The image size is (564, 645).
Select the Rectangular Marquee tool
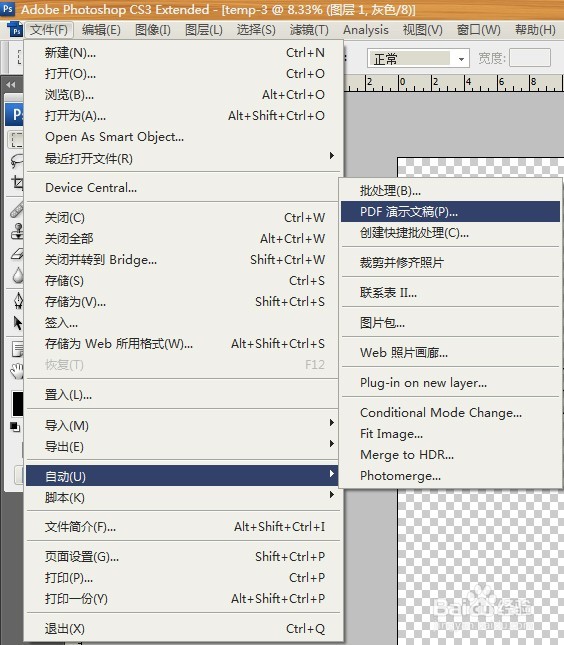point(16,140)
